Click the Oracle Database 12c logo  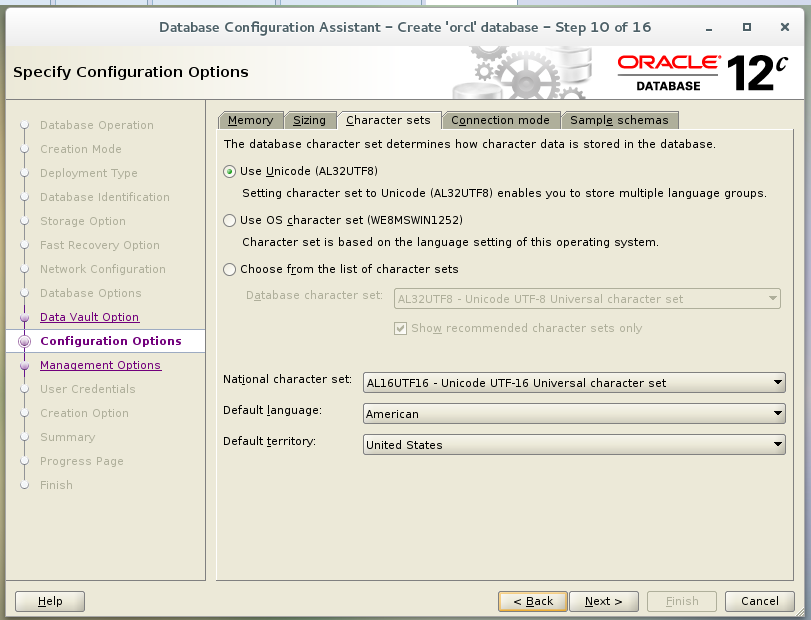(702, 73)
